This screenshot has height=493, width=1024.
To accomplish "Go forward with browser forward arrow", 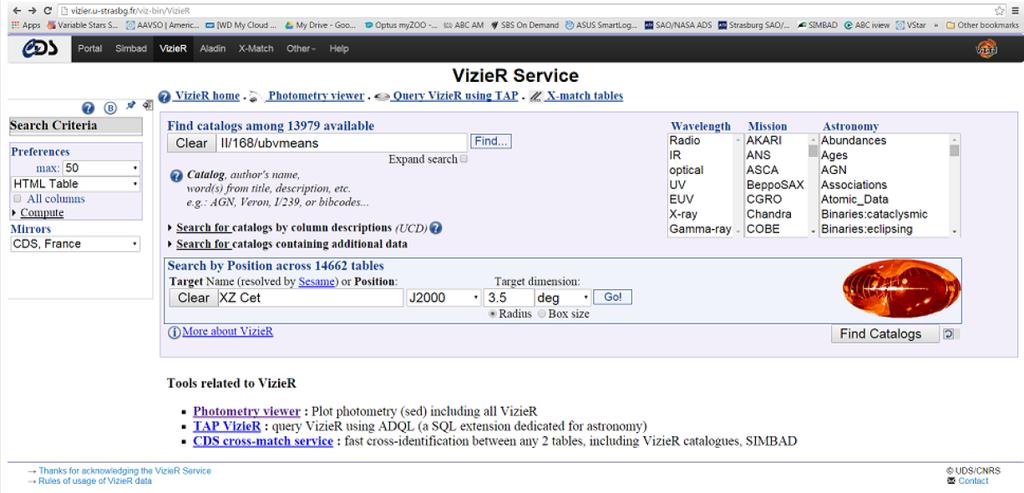I will pos(32,10).
